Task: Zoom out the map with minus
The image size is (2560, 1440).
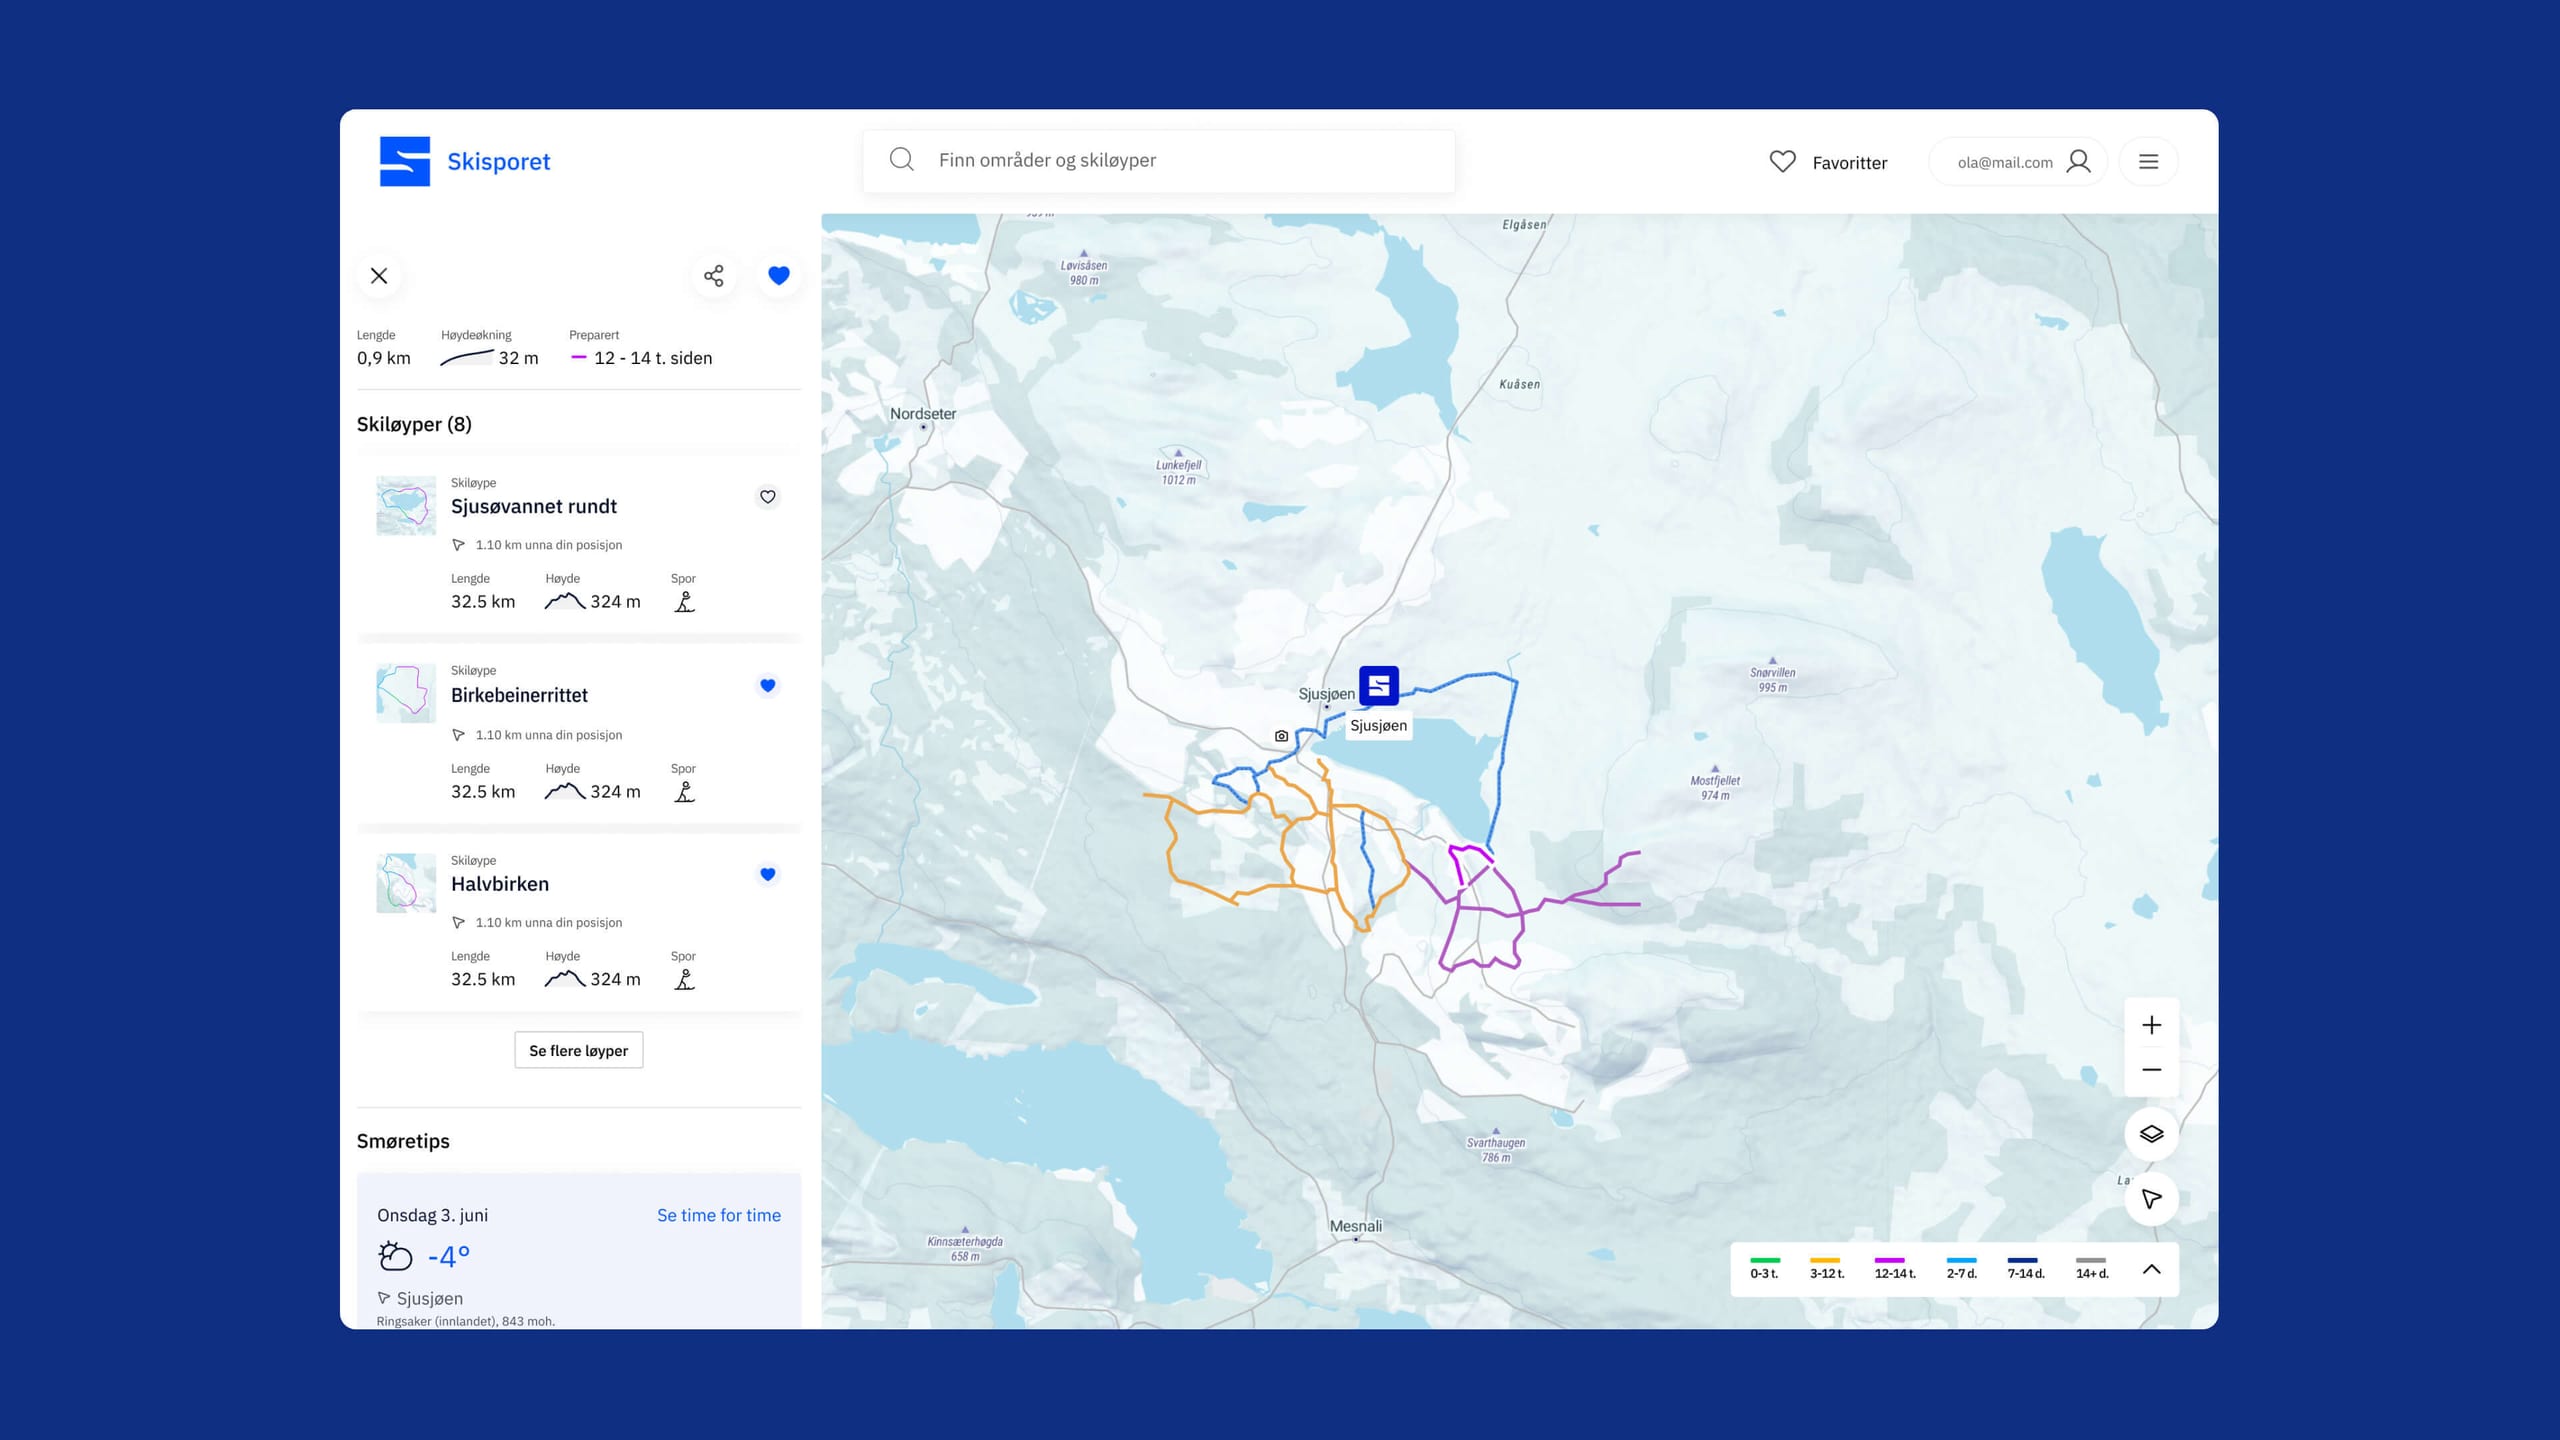Action: point(2151,1070)
